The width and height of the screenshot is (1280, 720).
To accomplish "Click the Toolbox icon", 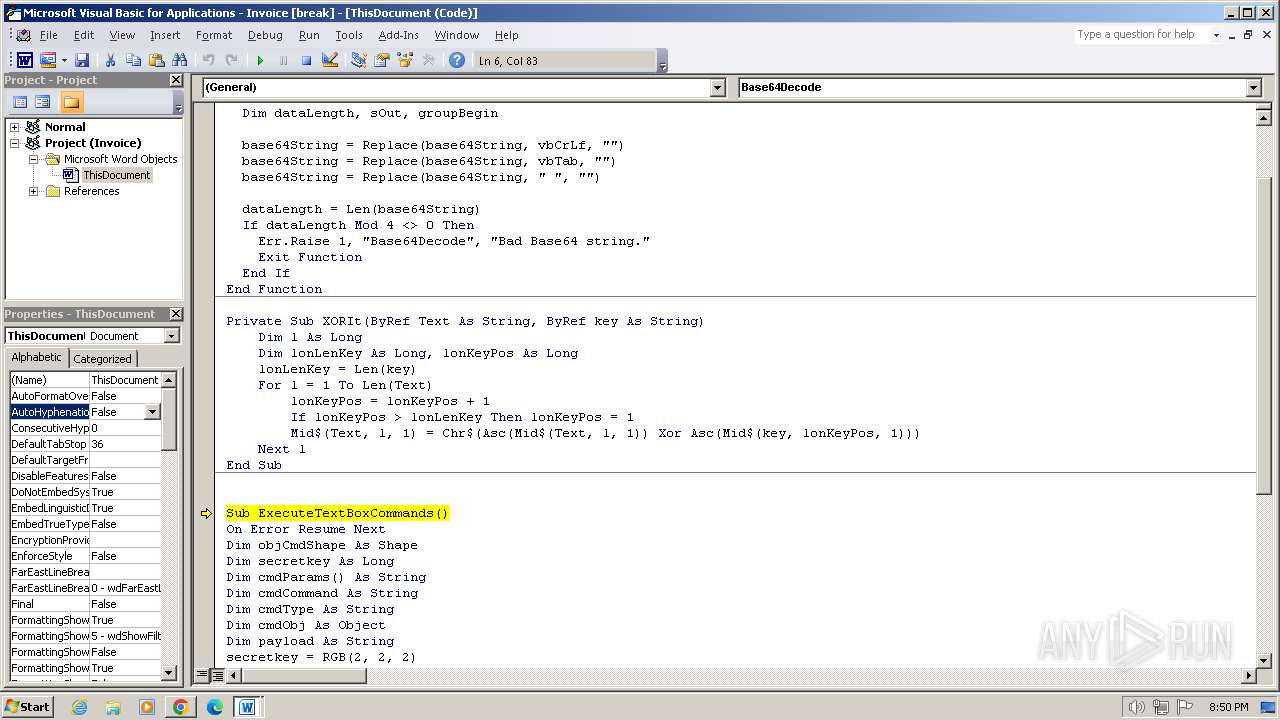I will pyautogui.click(x=428, y=61).
